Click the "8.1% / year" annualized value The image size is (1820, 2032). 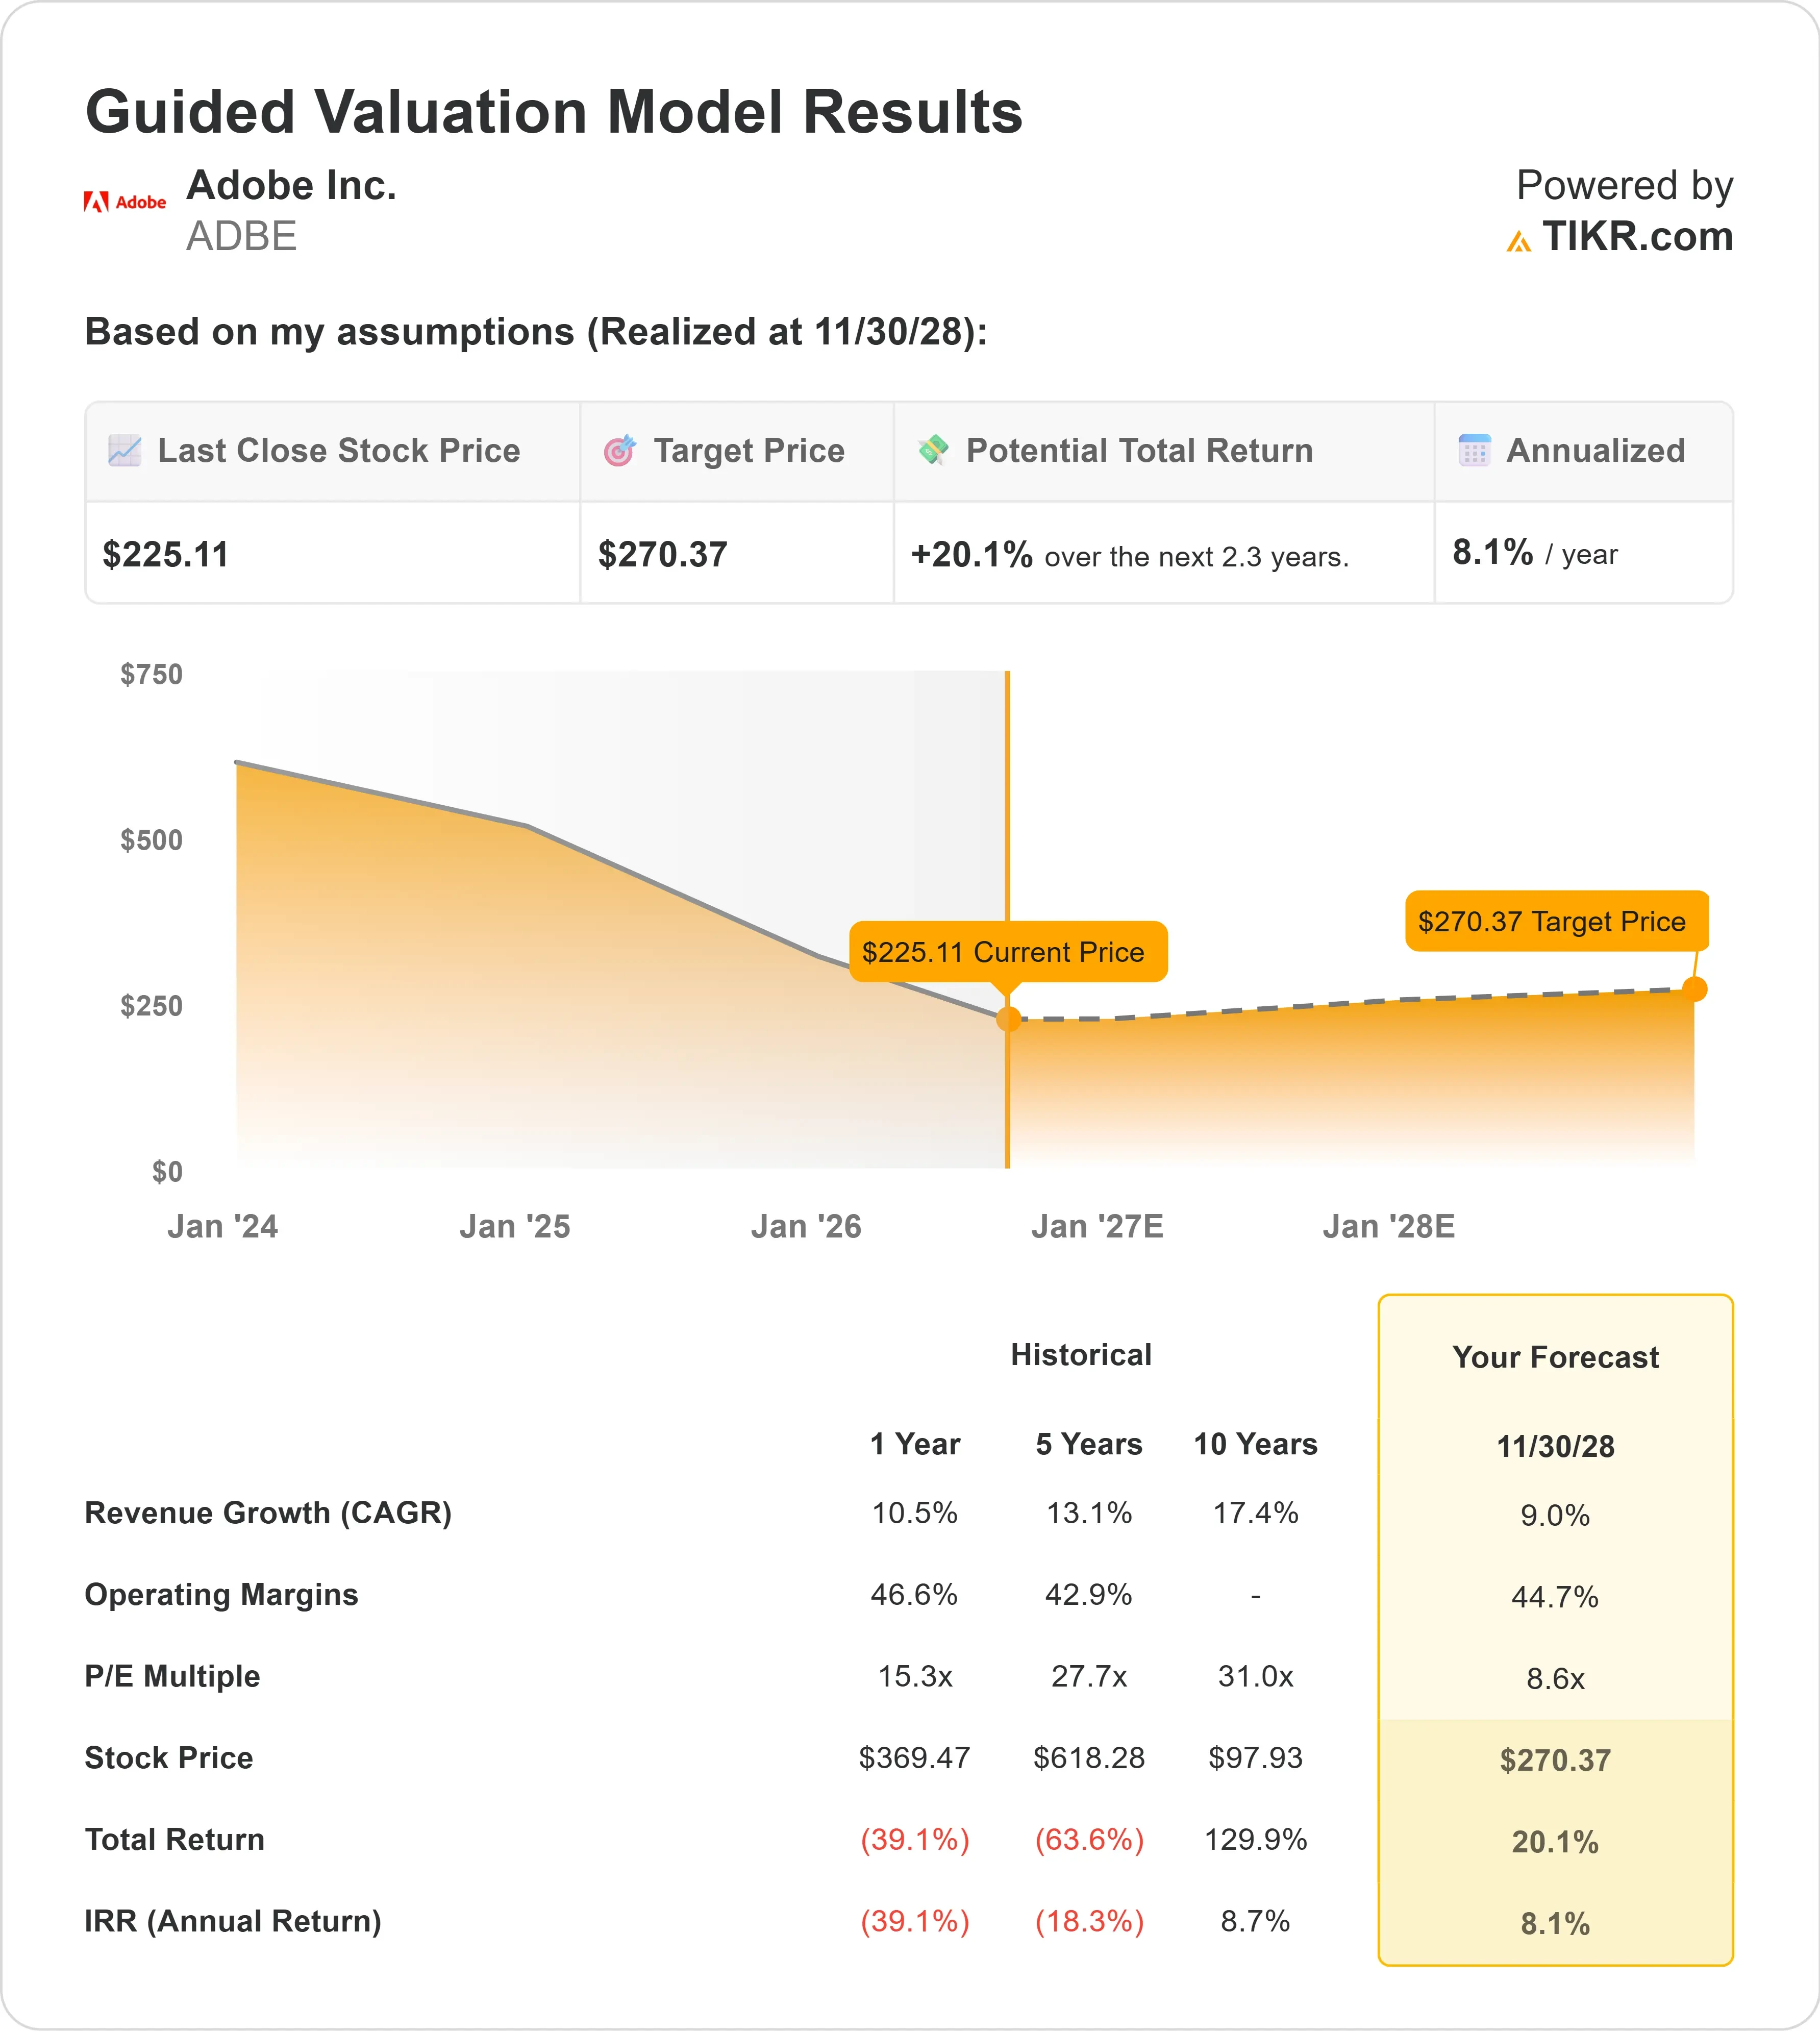point(1535,553)
